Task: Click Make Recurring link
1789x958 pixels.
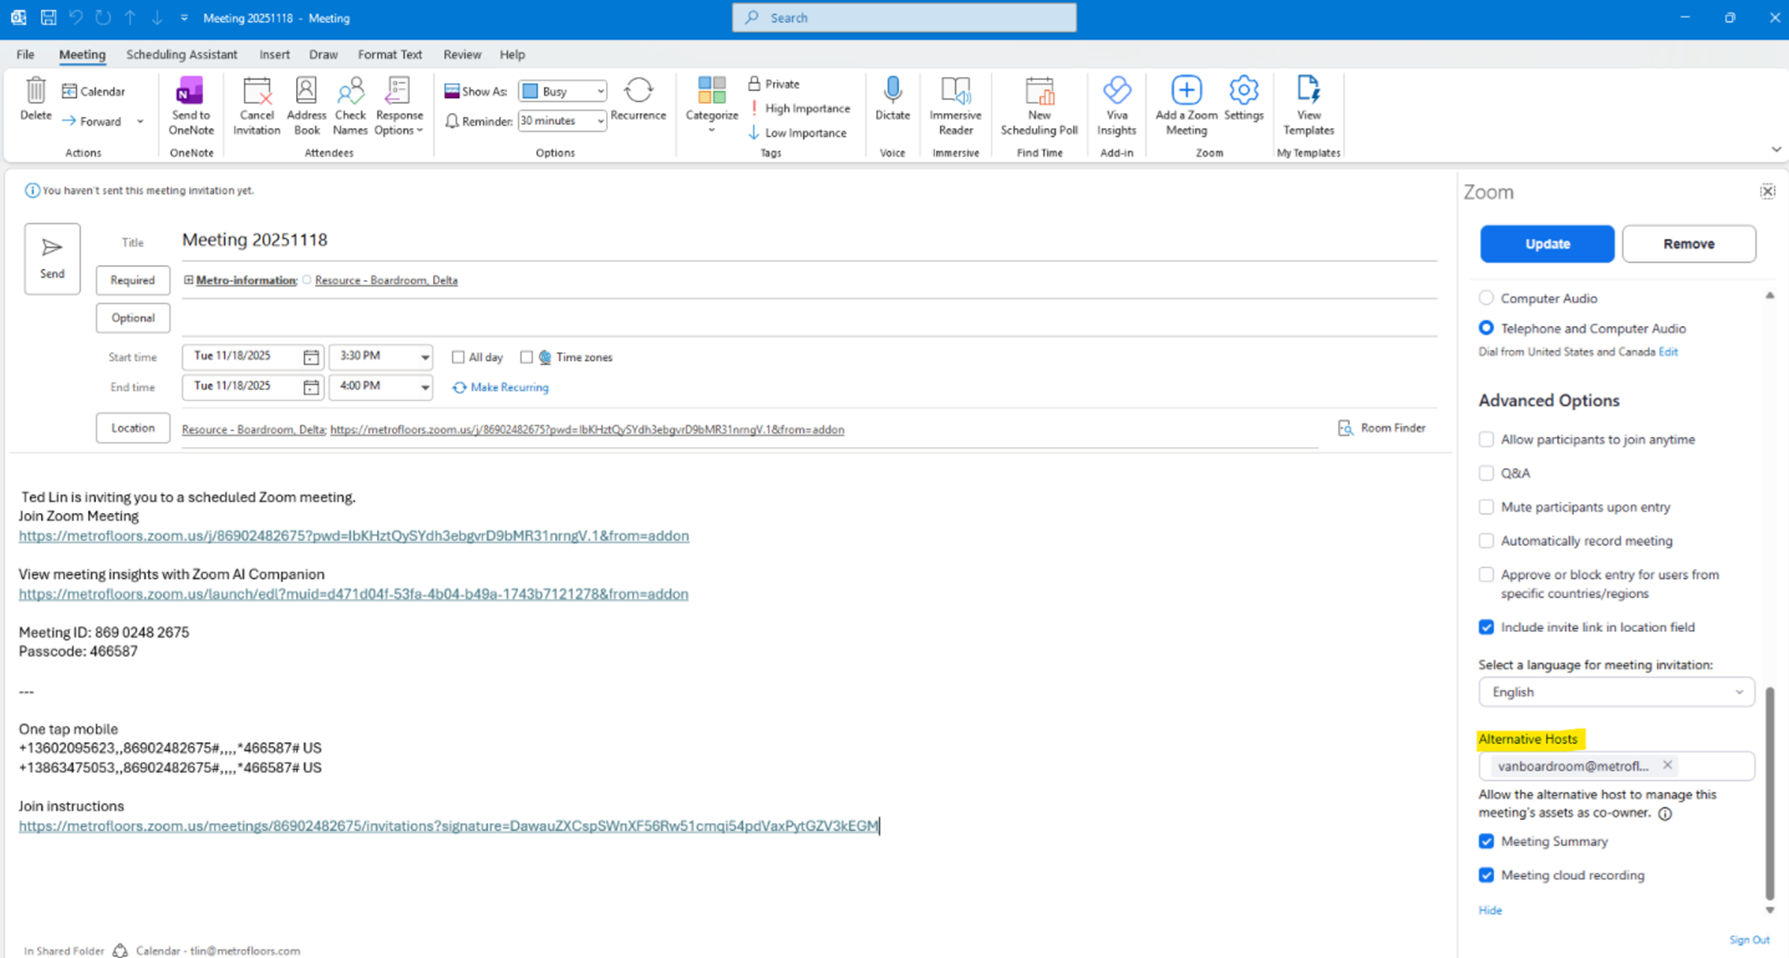Action: coord(500,387)
